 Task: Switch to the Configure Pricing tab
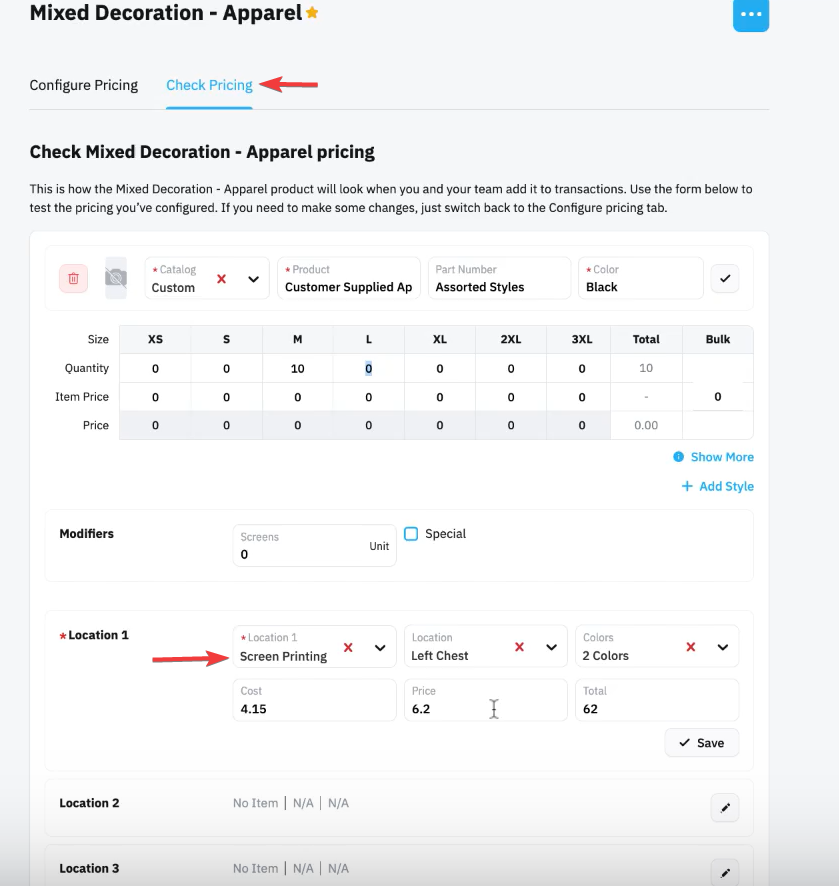pyautogui.click(x=84, y=85)
